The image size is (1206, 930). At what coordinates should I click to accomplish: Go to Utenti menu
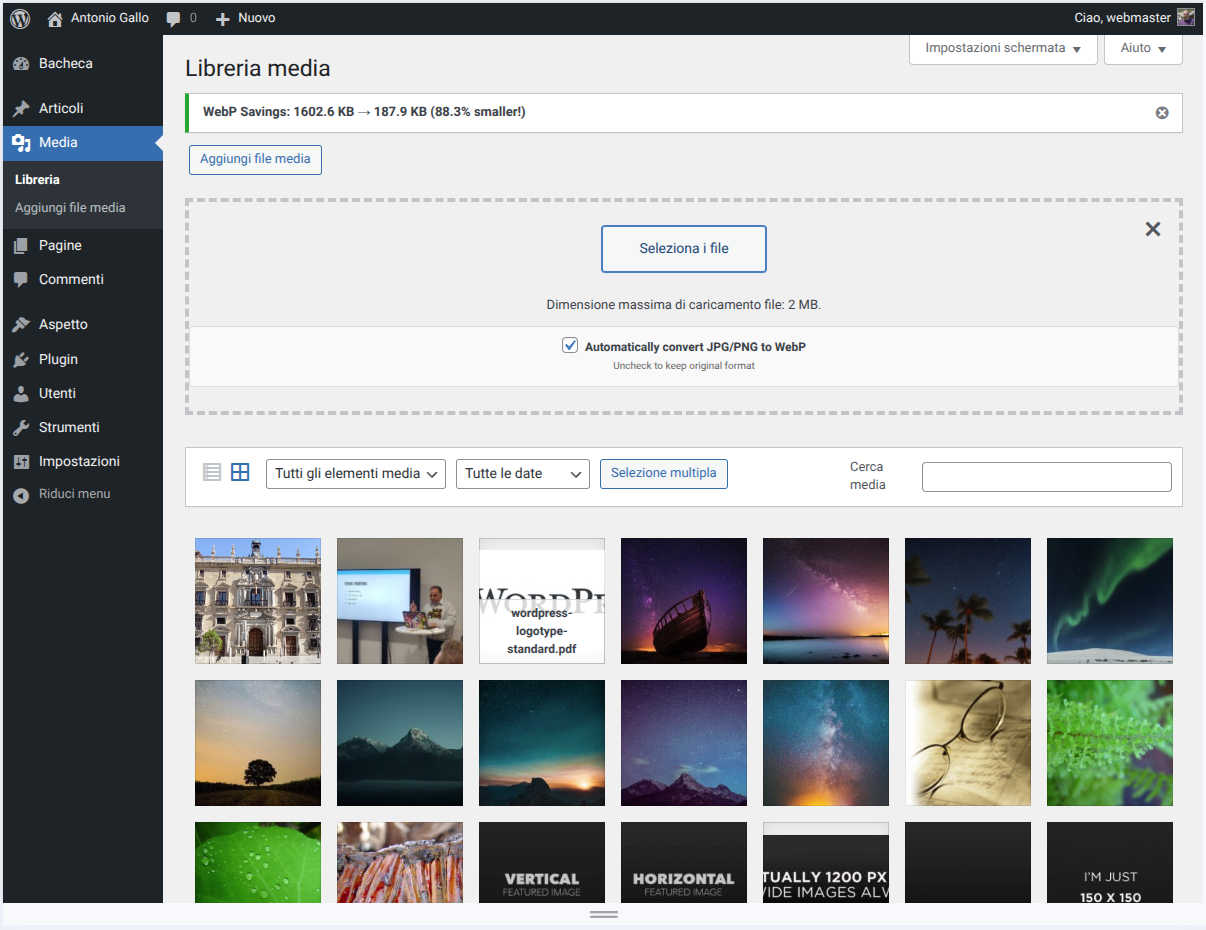(x=83, y=394)
